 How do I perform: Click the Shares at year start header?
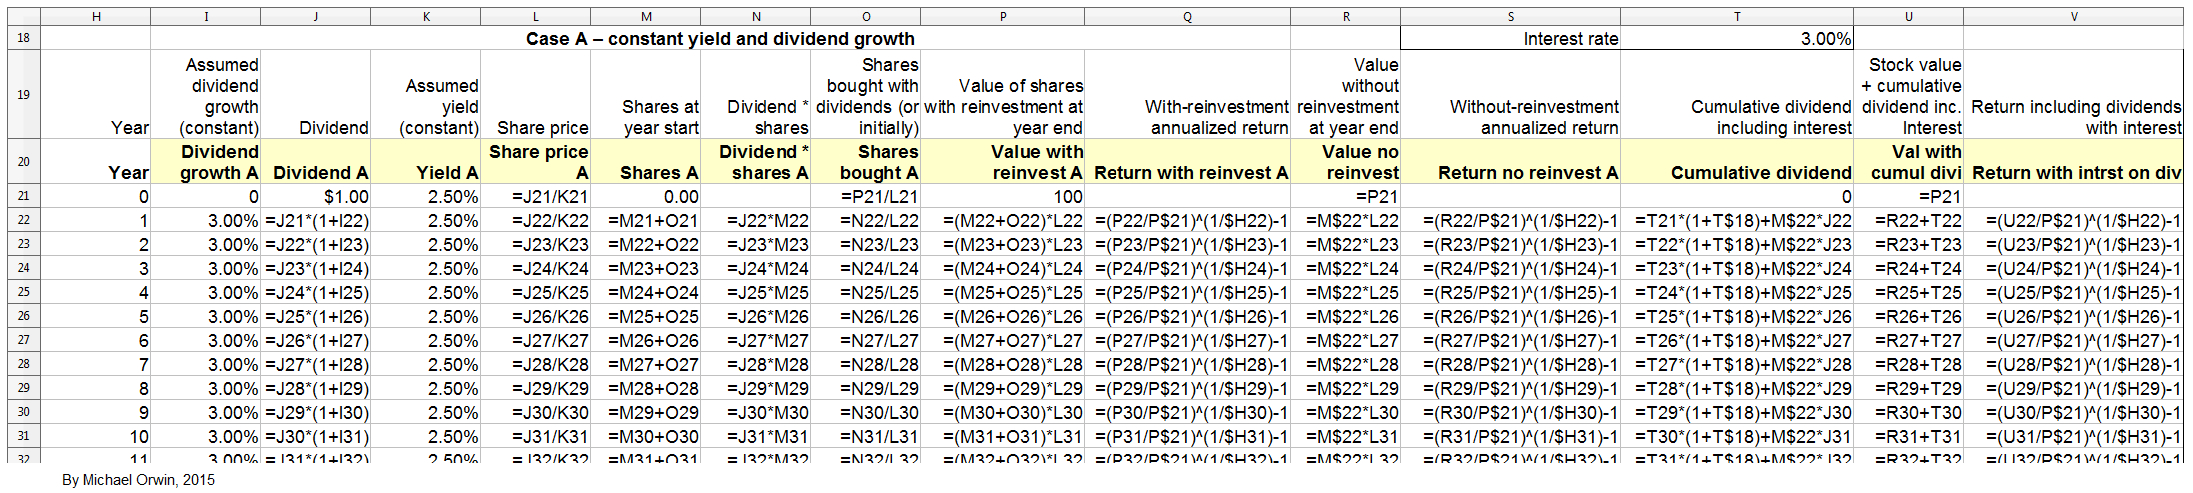pyautogui.click(x=646, y=95)
